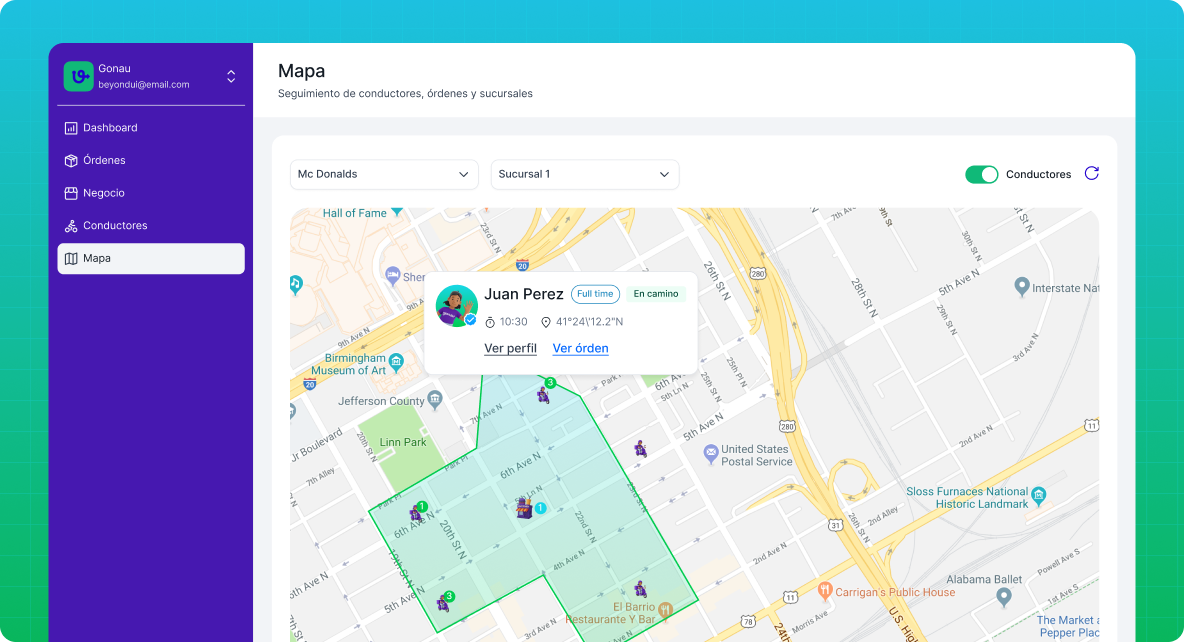
Task: Click the Órdenes box icon
Action: pyautogui.click(x=71, y=160)
